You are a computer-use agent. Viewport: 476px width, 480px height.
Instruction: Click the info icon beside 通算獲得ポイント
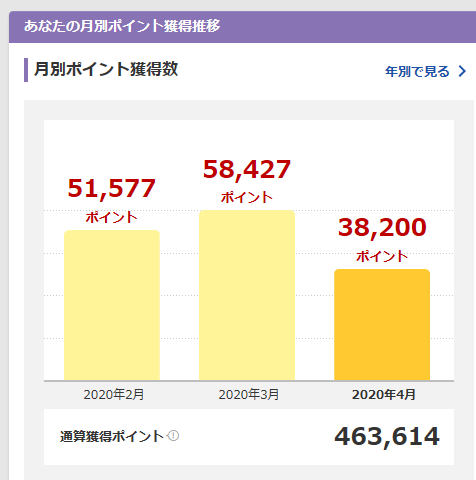173,435
